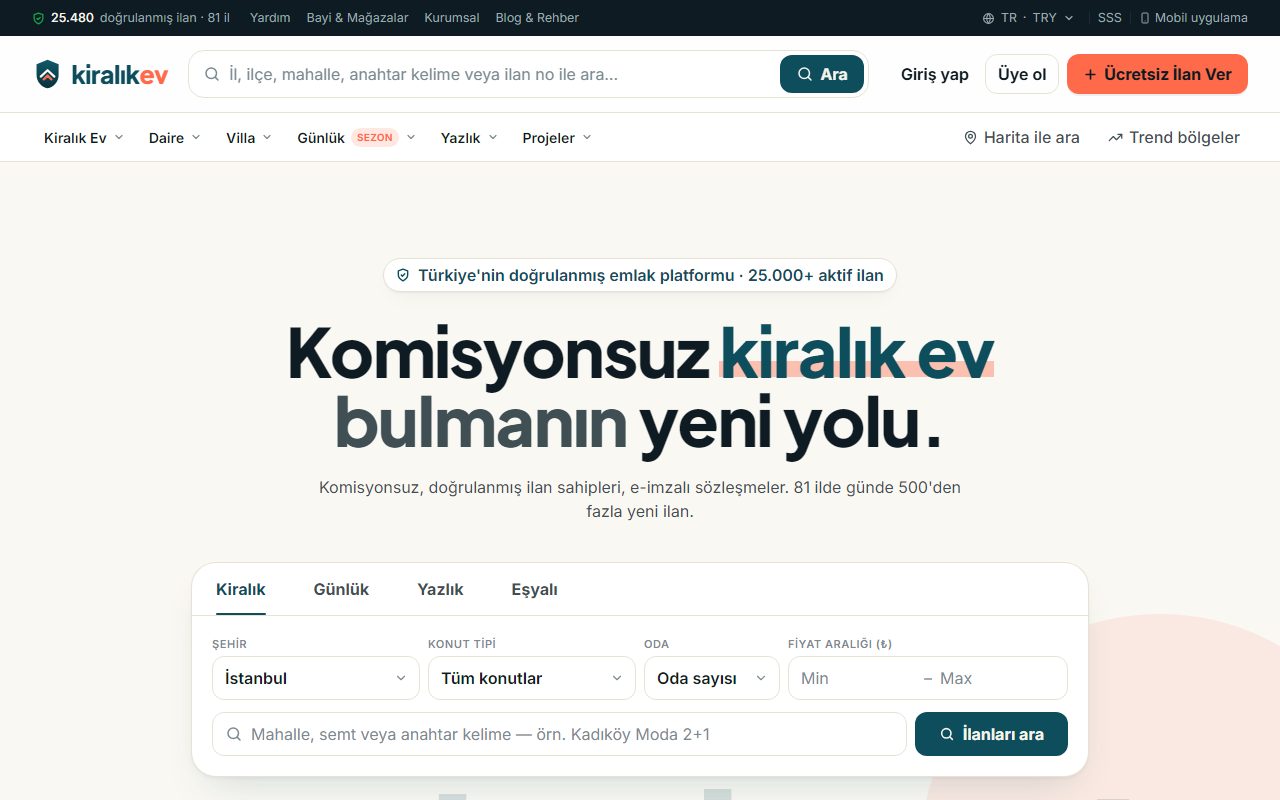Switch to the Kiralık tab

241,590
